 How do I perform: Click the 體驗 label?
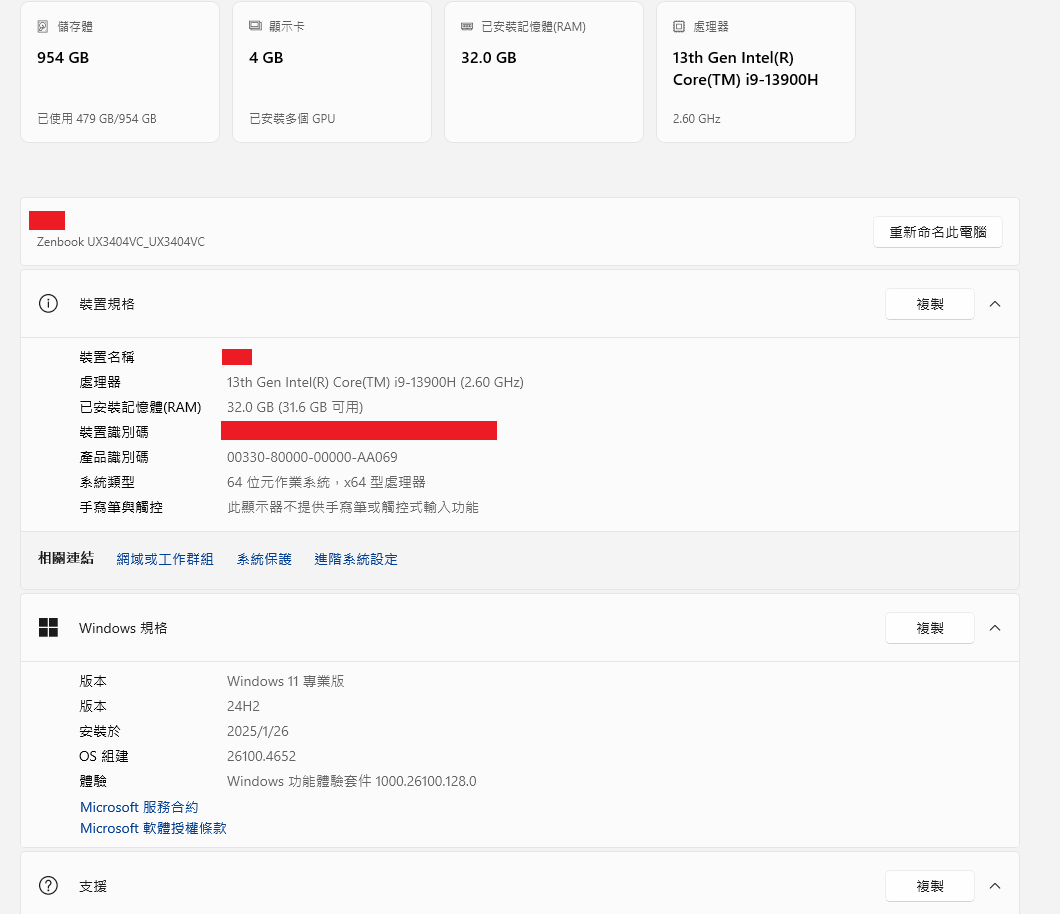(x=93, y=781)
